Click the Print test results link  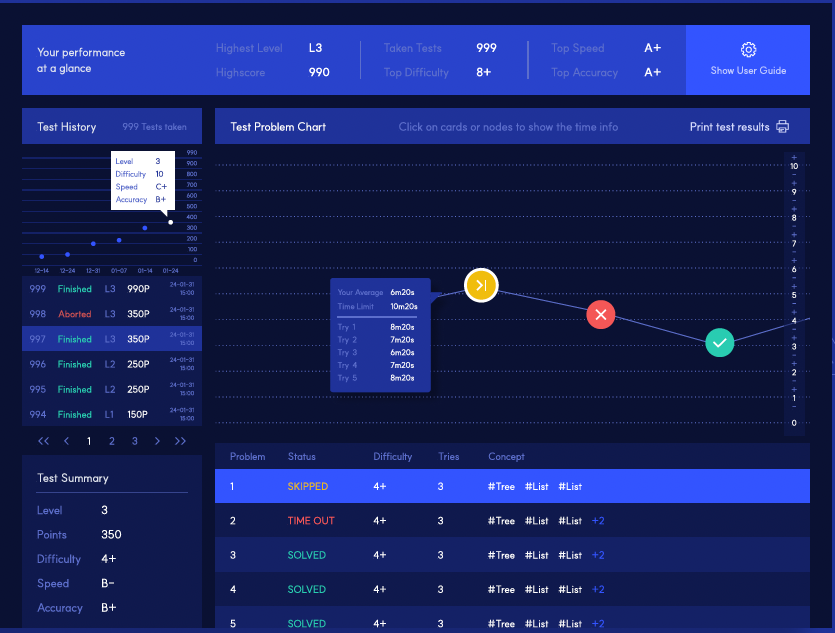click(x=730, y=127)
